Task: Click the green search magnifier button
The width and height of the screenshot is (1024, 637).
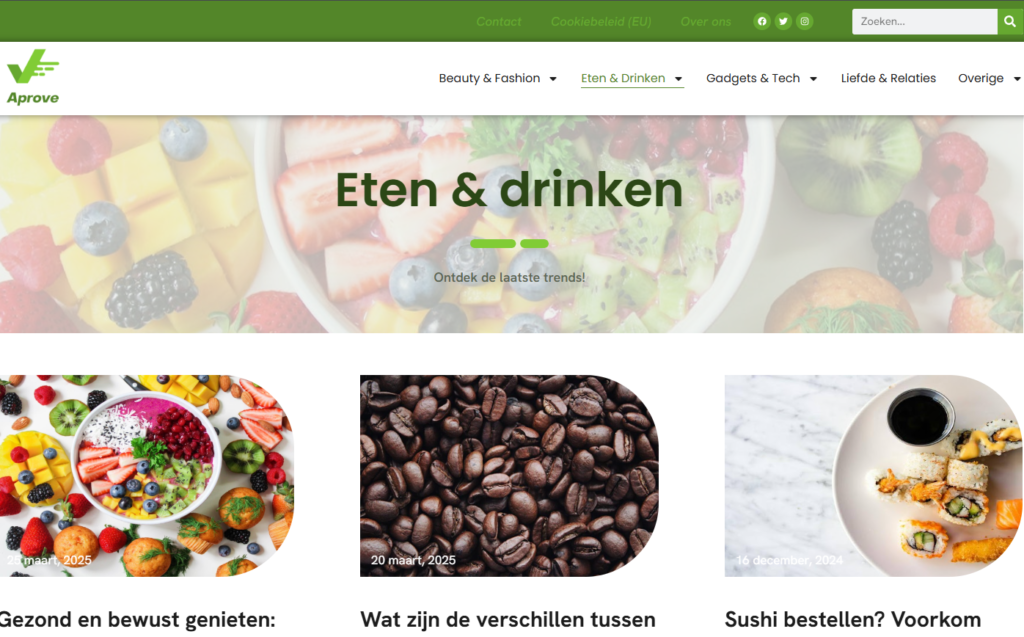Action: (1010, 22)
